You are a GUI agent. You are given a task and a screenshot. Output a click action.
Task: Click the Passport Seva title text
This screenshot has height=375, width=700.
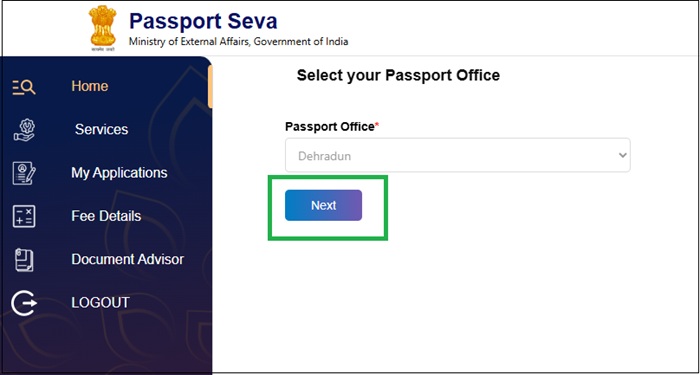[x=203, y=21]
